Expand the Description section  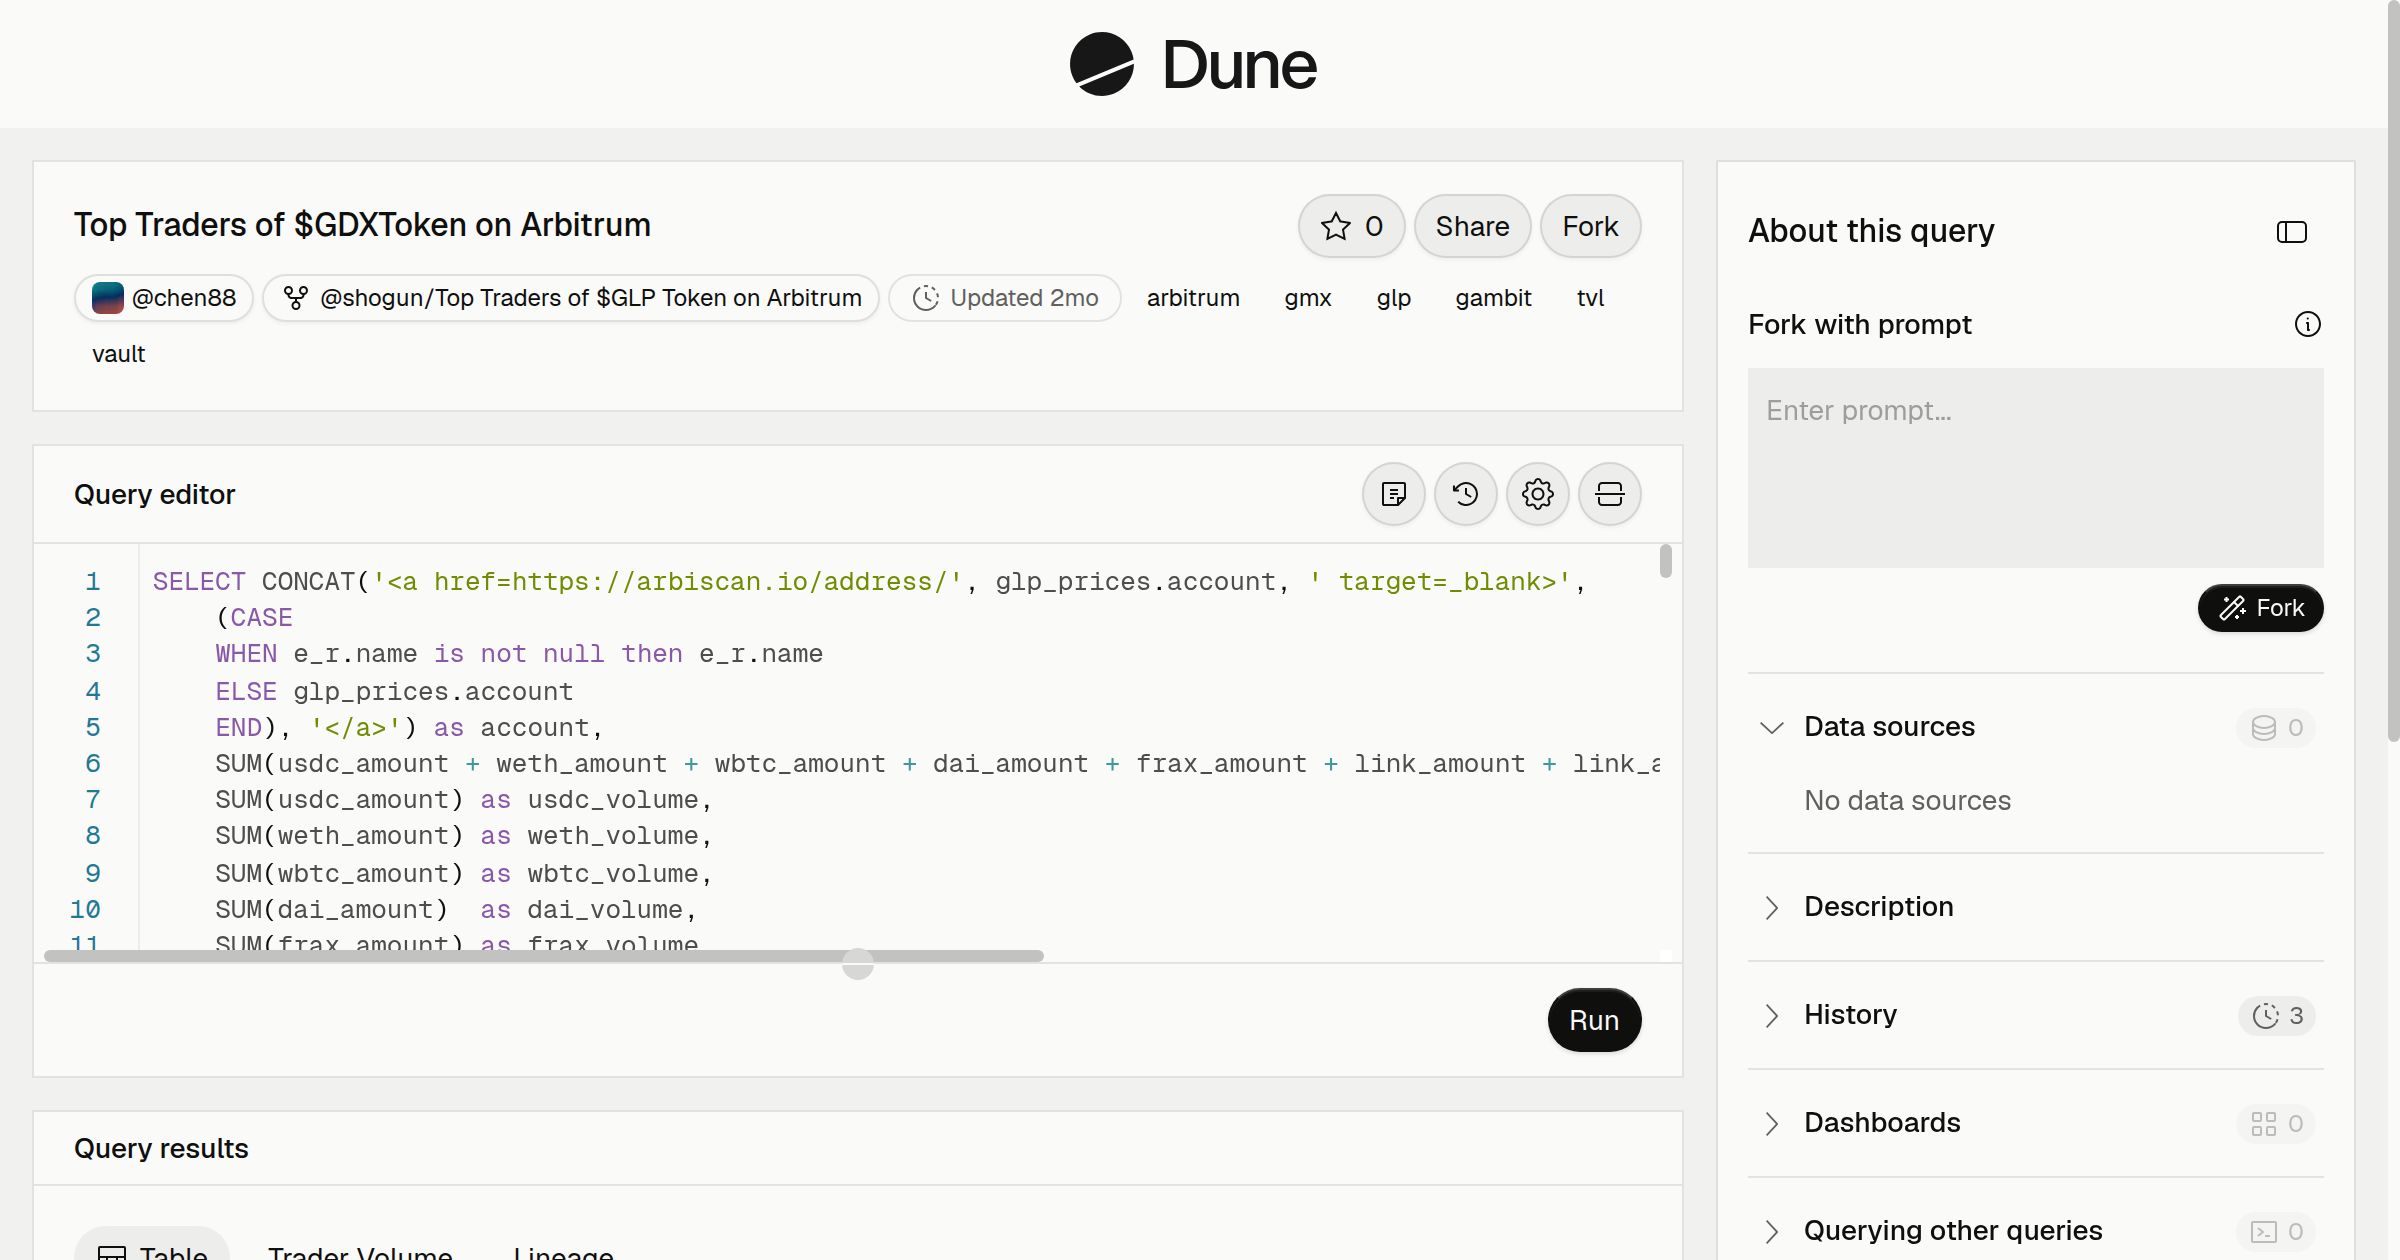tap(1771, 907)
